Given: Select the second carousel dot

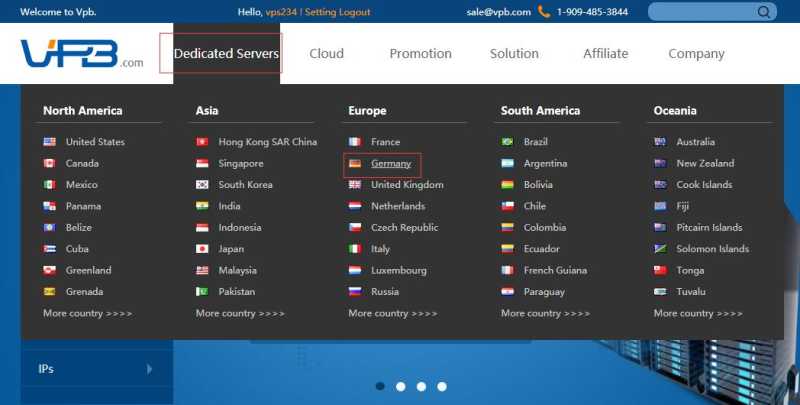Looking at the screenshot, I should pos(401,387).
